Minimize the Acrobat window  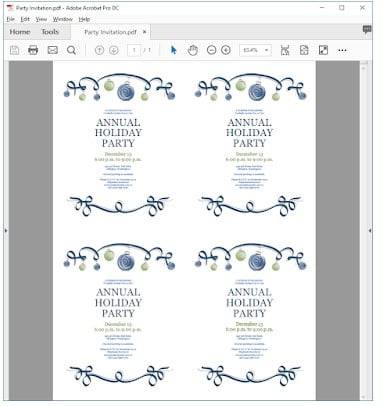click(x=322, y=7)
